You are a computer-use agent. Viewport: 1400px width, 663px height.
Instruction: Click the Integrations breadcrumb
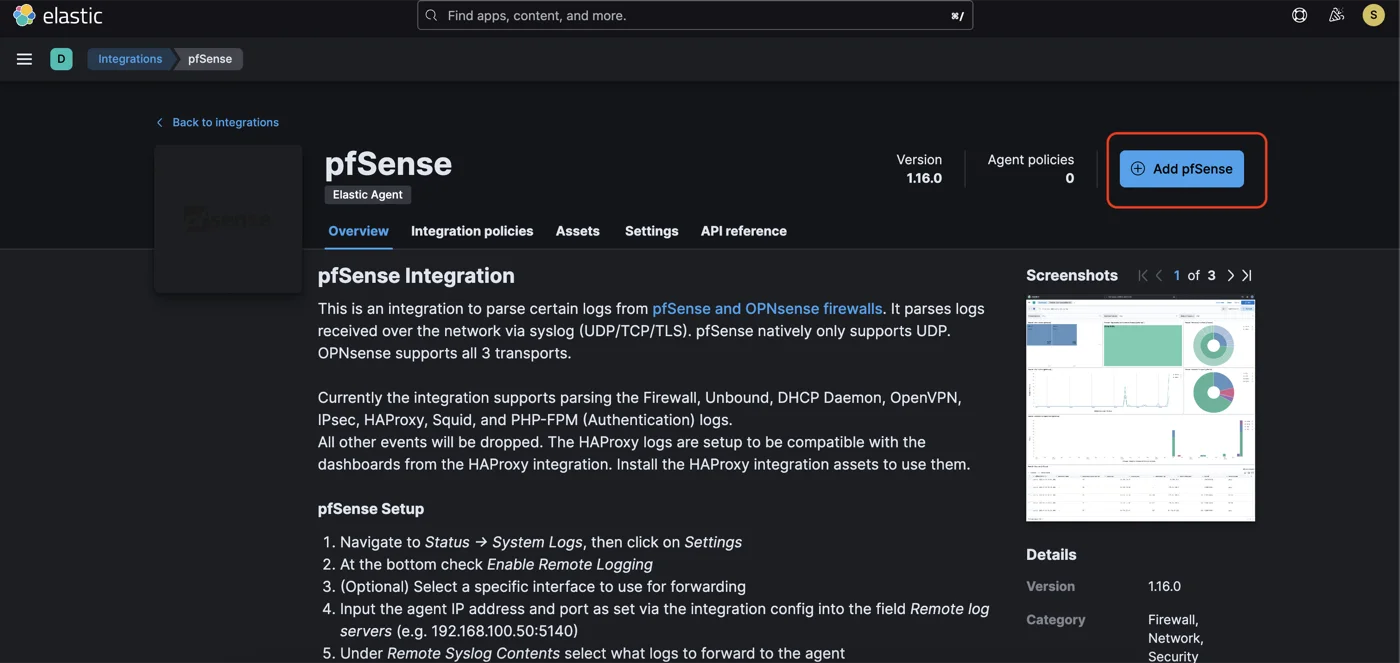130,59
